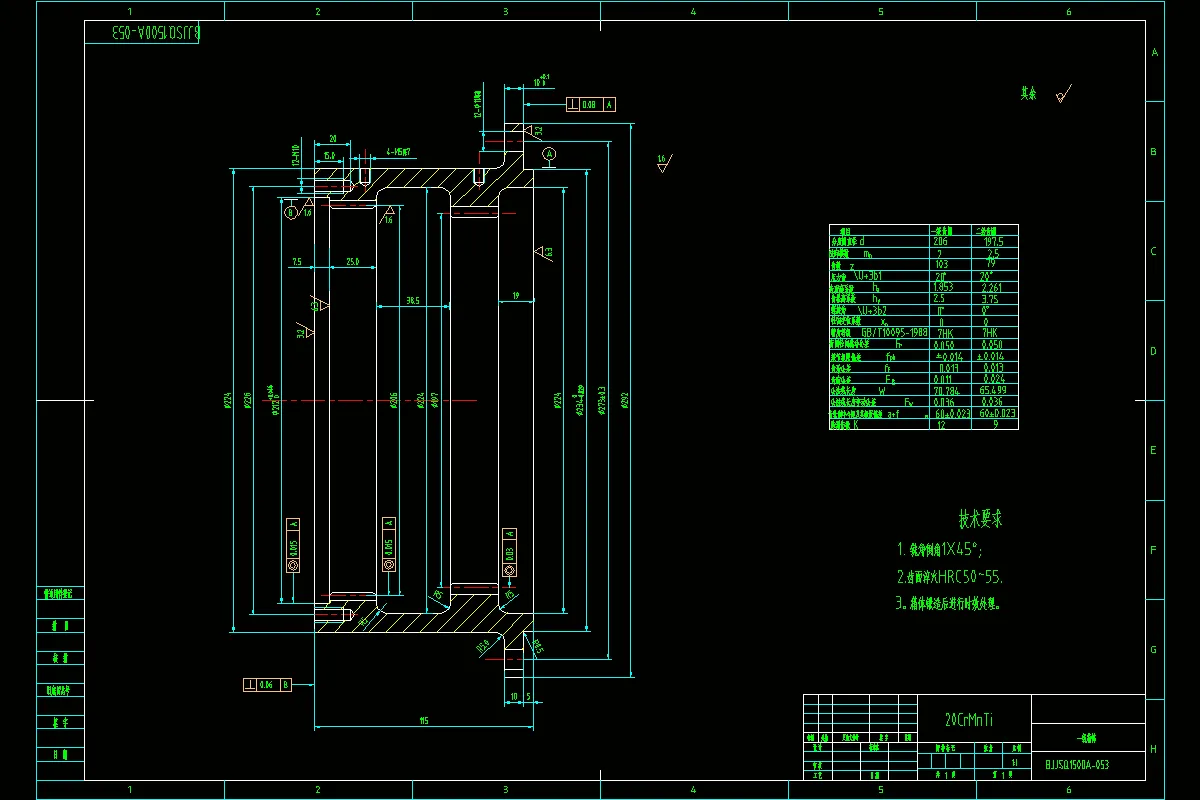The width and height of the screenshot is (1200, 800).
Task: Click the 7.5 dimension text
Action: (297, 261)
